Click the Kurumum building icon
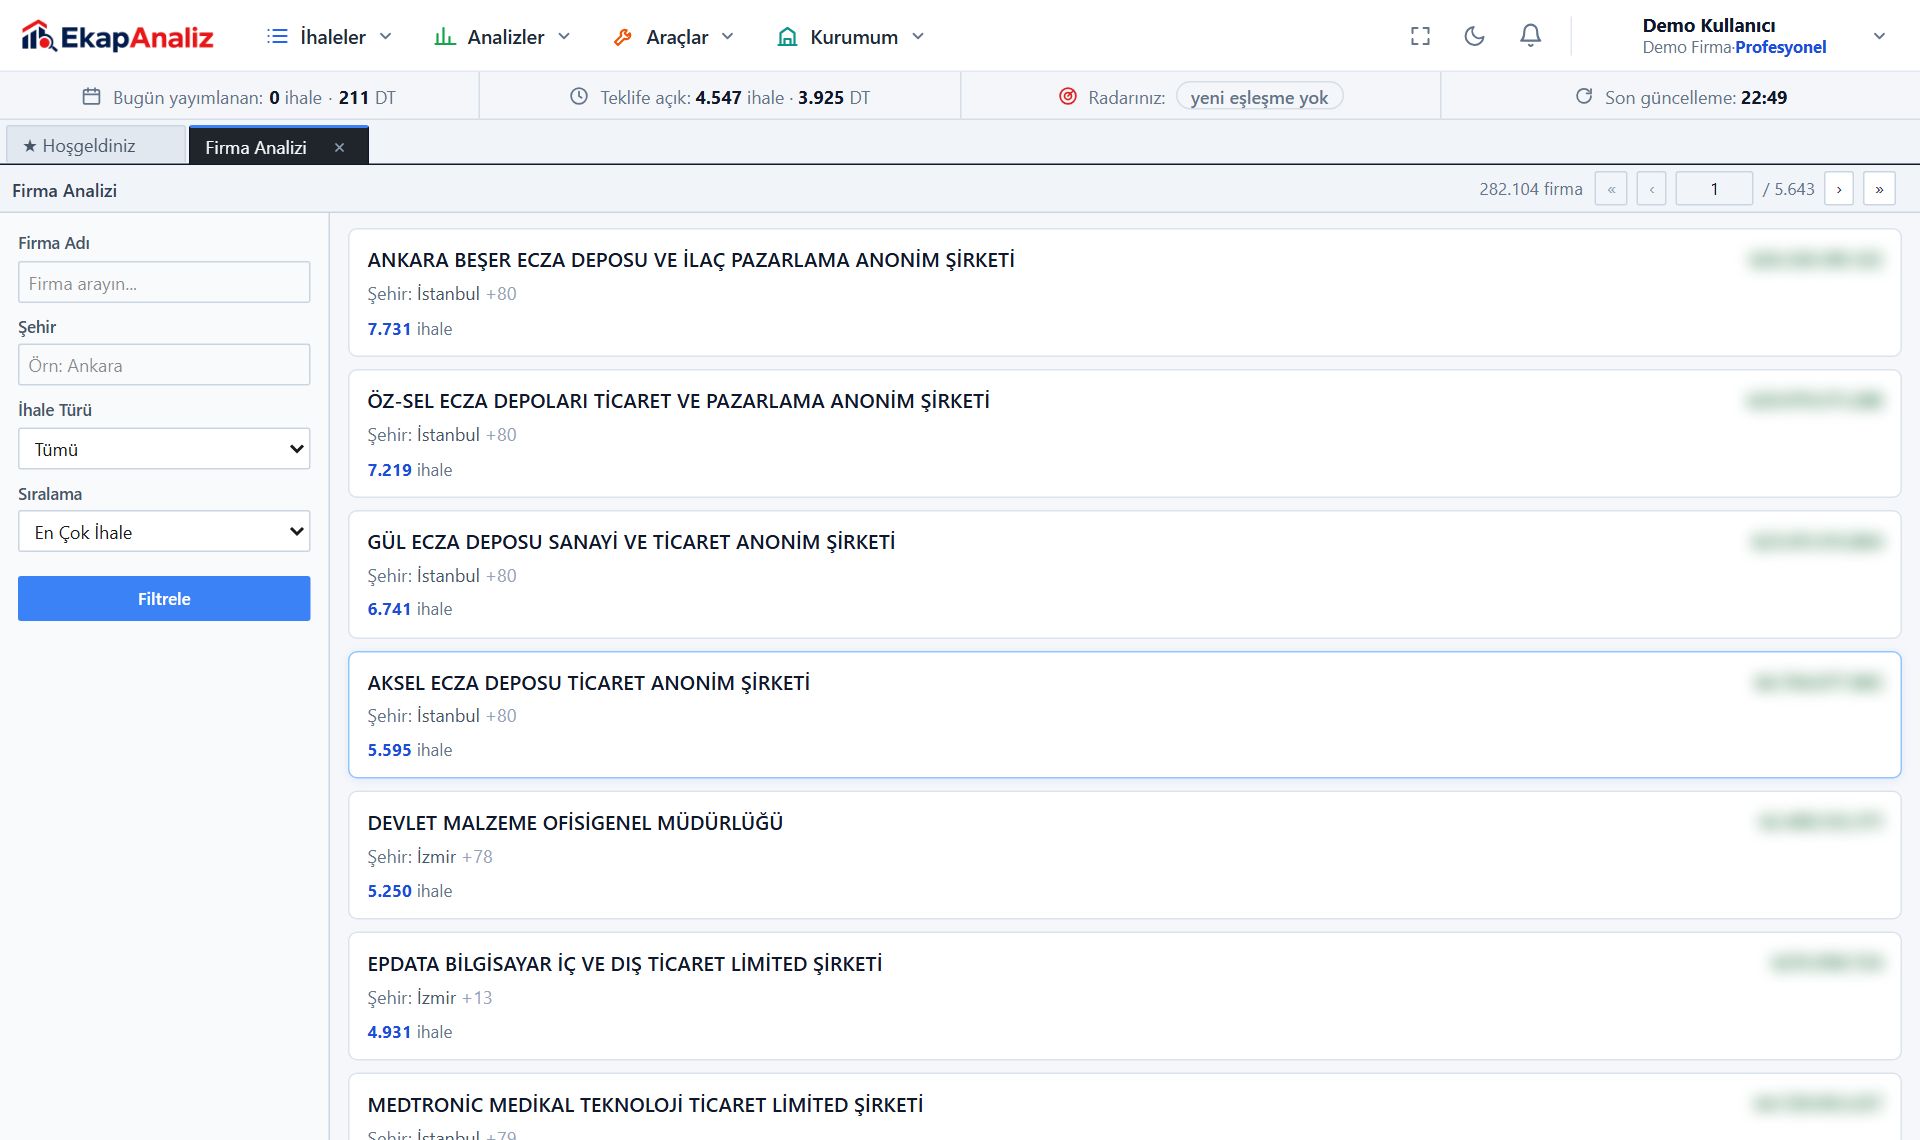The image size is (1920, 1140). pyautogui.click(x=788, y=37)
